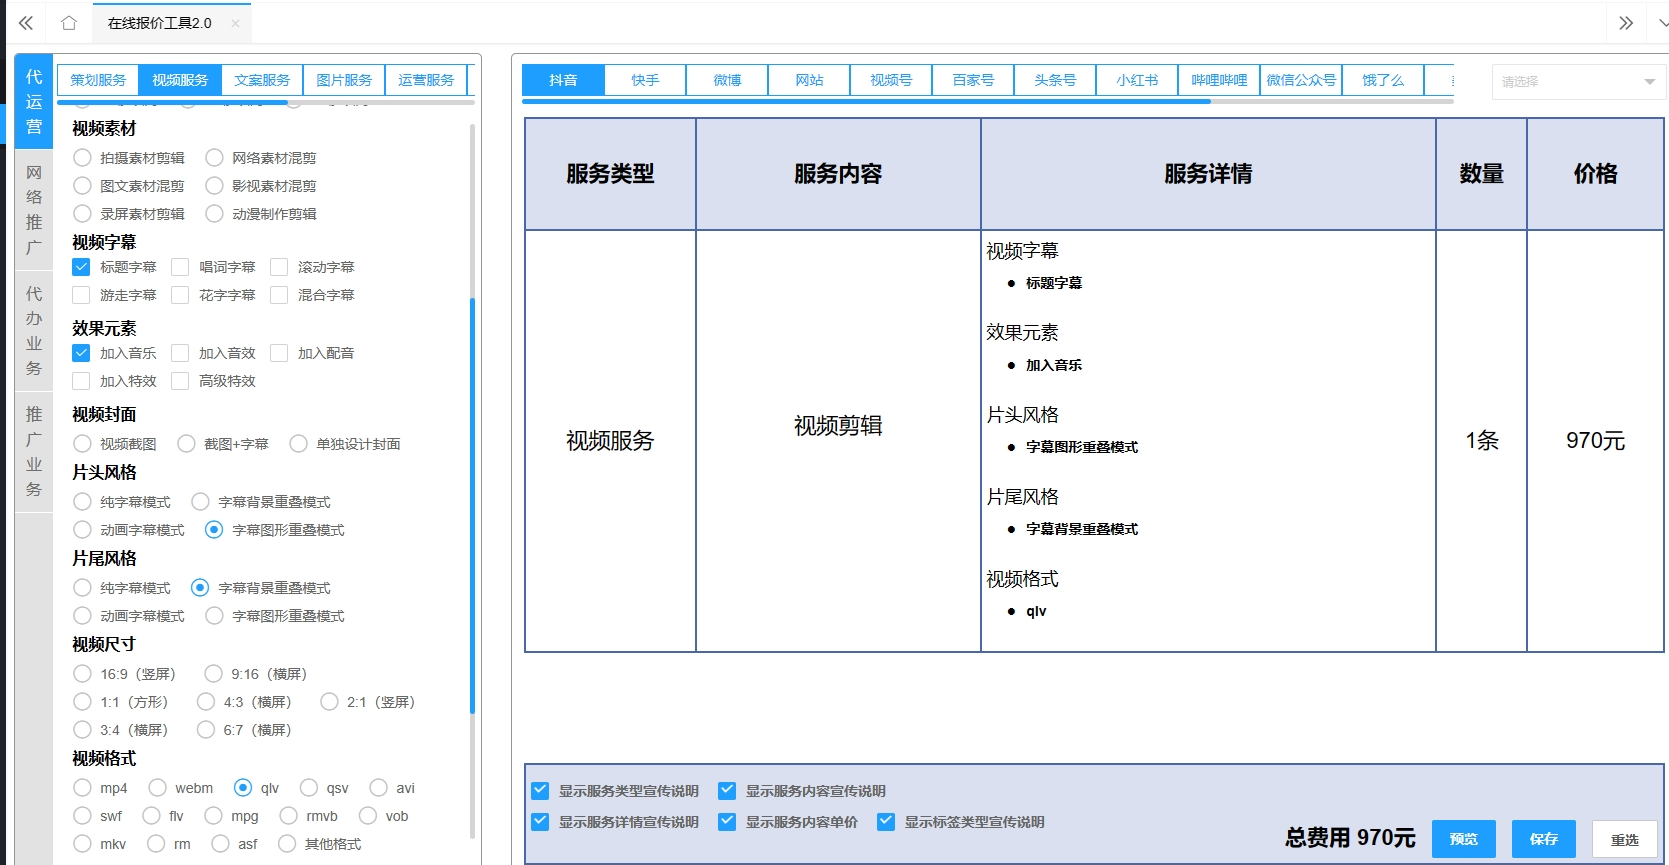This screenshot has height=865, width=1669.
Task: Select the 网站 platform tab
Action: (x=809, y=80)
